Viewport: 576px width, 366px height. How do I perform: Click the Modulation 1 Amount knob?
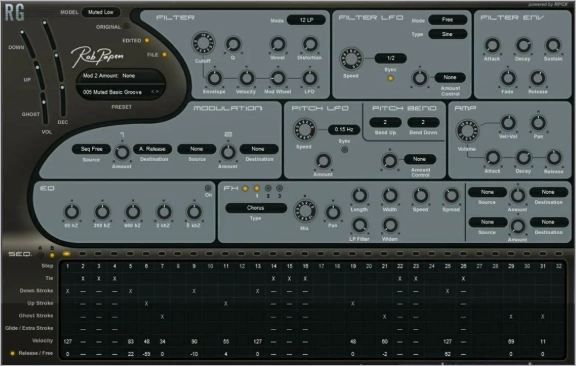coord(122,152)
